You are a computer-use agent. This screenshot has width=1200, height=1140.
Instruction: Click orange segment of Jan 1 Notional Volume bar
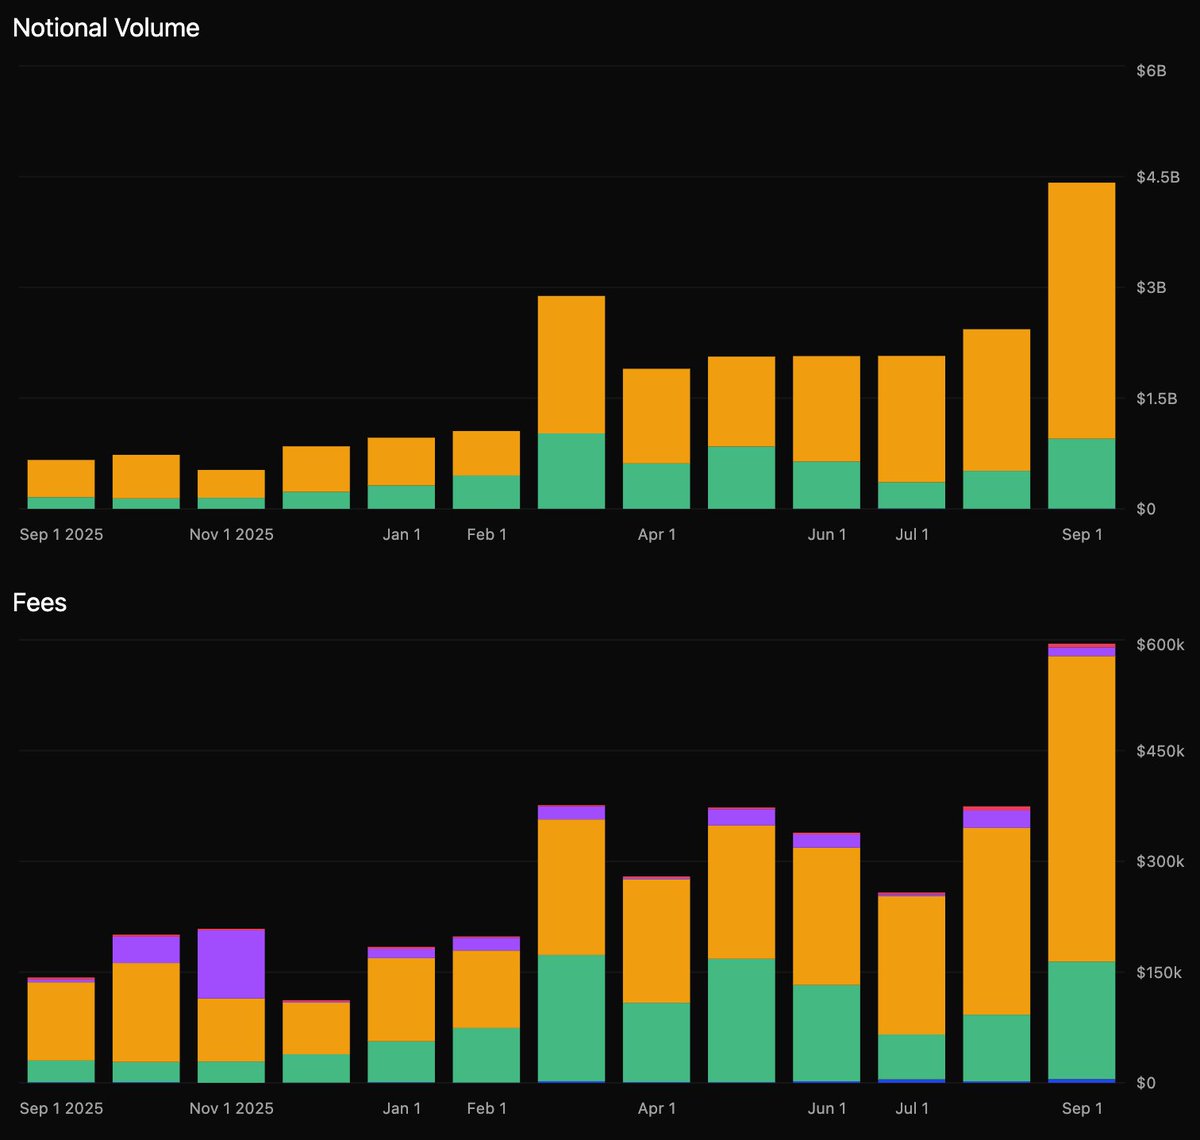401,462
